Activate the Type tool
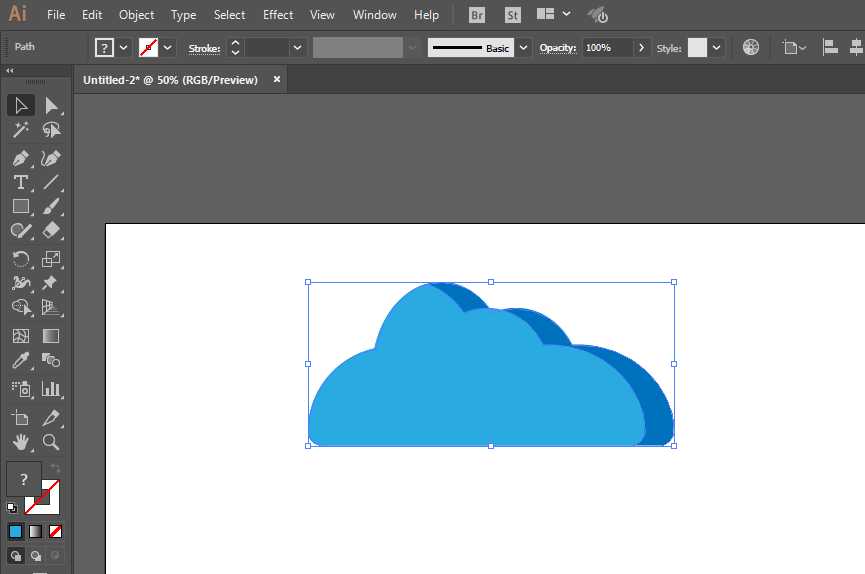This screenshot has width=865, height=574. (20, 182)
